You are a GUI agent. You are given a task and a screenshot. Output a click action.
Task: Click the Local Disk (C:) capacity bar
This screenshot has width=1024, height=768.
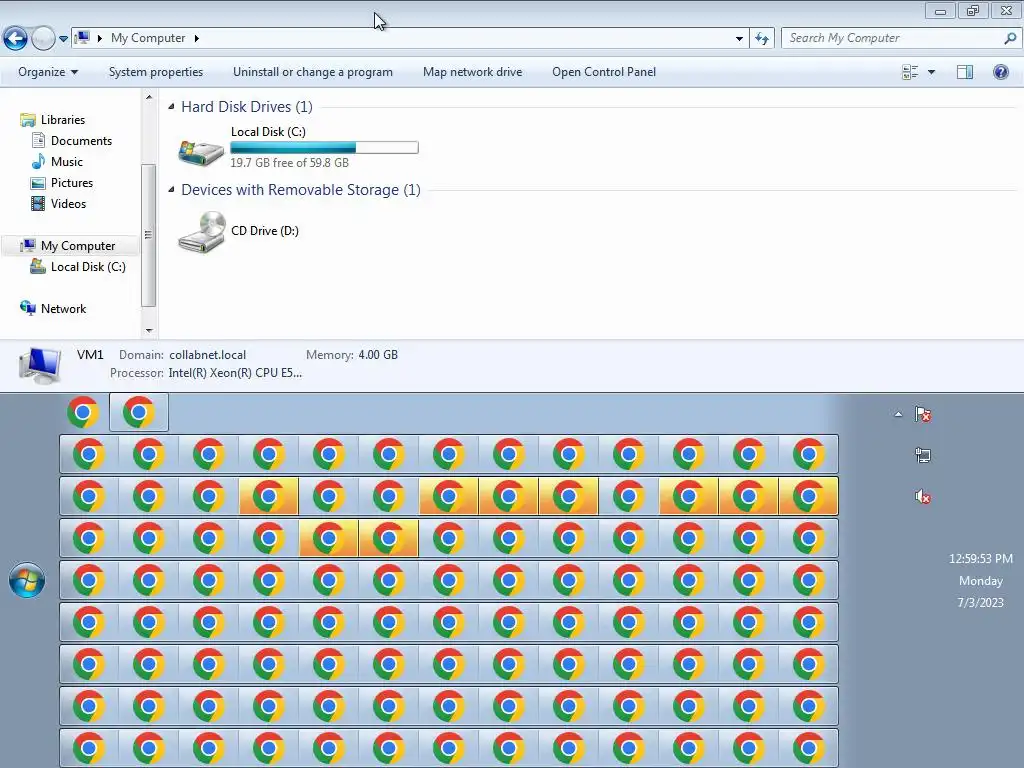click(x=324, y=148)
